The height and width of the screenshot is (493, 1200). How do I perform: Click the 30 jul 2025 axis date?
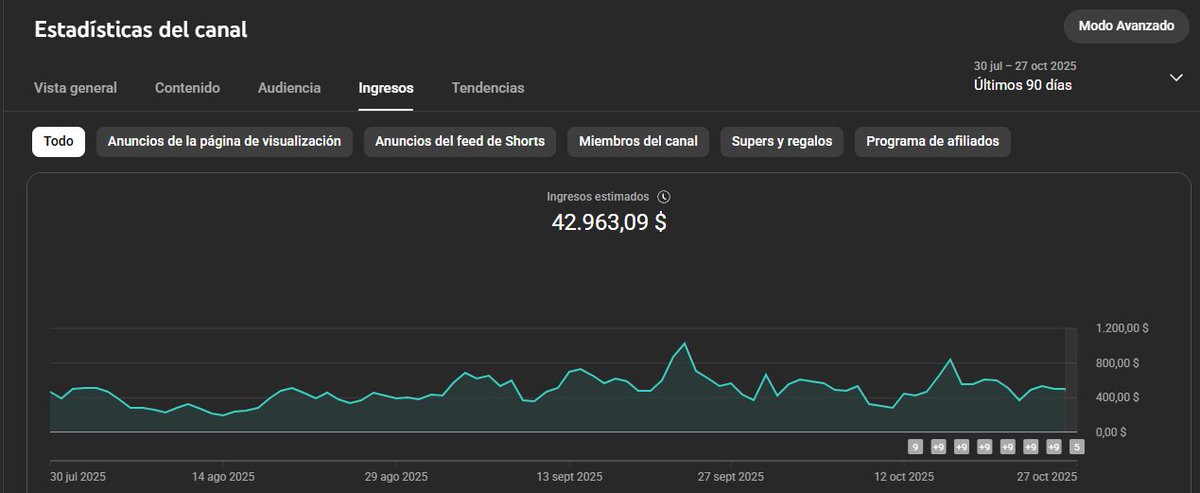pos(78,477)
